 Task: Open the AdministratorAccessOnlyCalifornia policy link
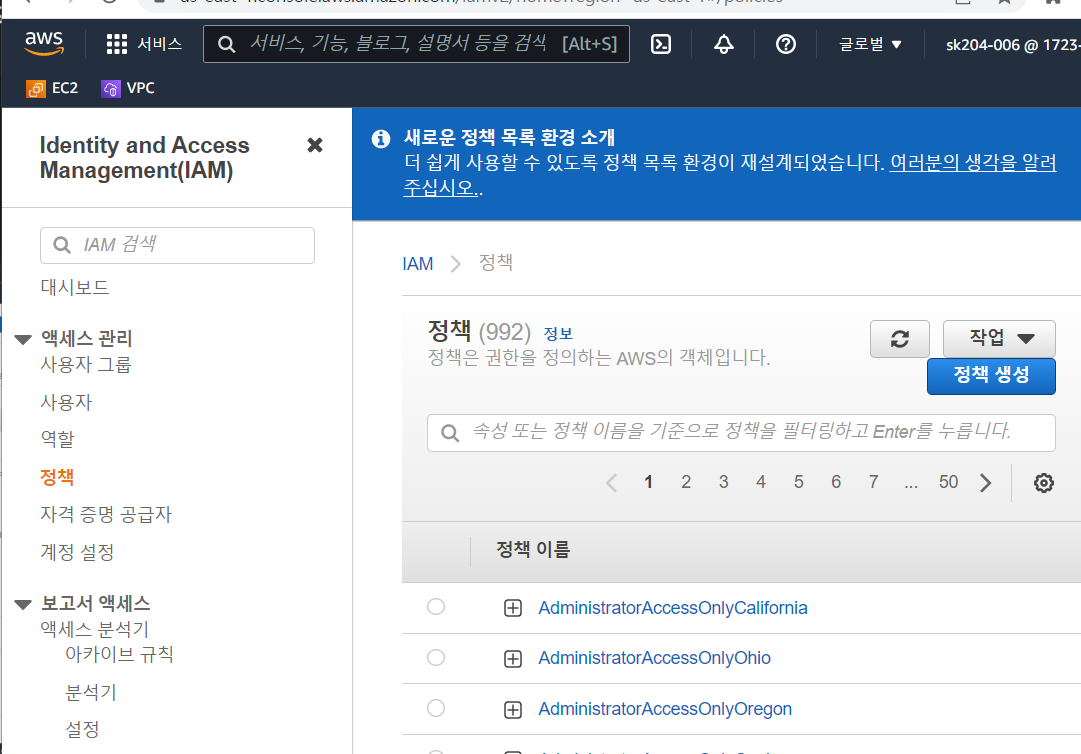pyautogui.click(x=673, y=608)
